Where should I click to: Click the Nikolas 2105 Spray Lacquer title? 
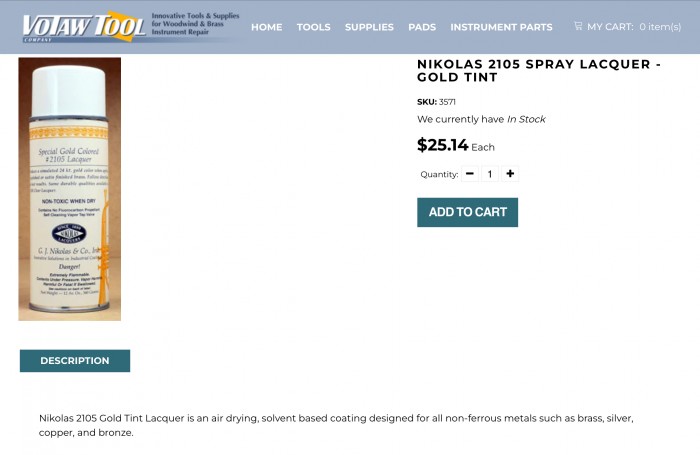tap(538, 70)
